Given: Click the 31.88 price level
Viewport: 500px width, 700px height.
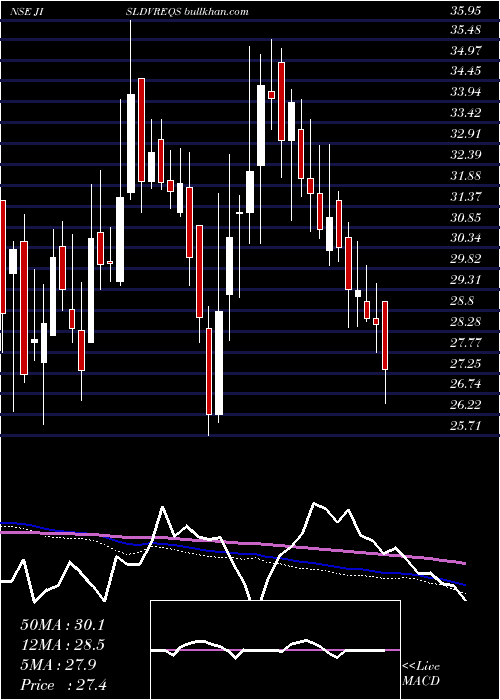Looking at the screenshot, I should coord(465,176).
